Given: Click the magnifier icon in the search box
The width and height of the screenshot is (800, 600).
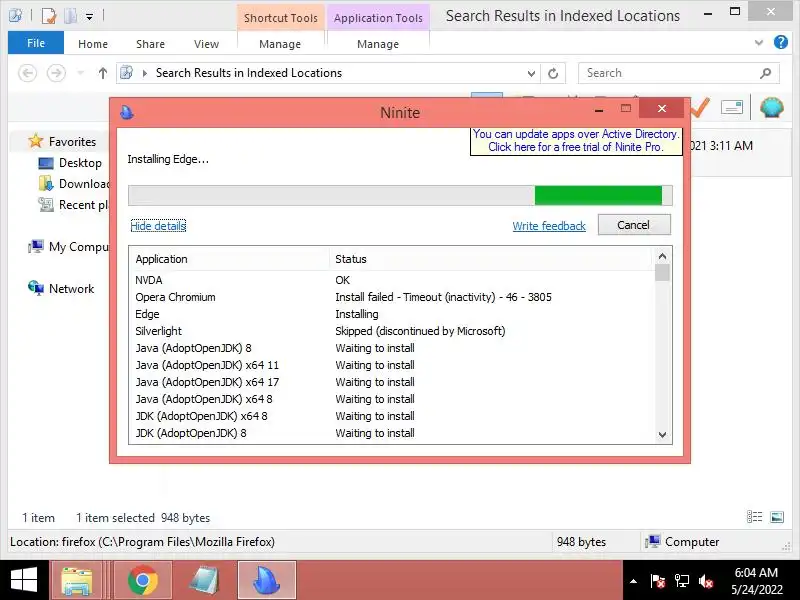Looking at the screenshot, I should pyautogui.click(x=765, y=73).
